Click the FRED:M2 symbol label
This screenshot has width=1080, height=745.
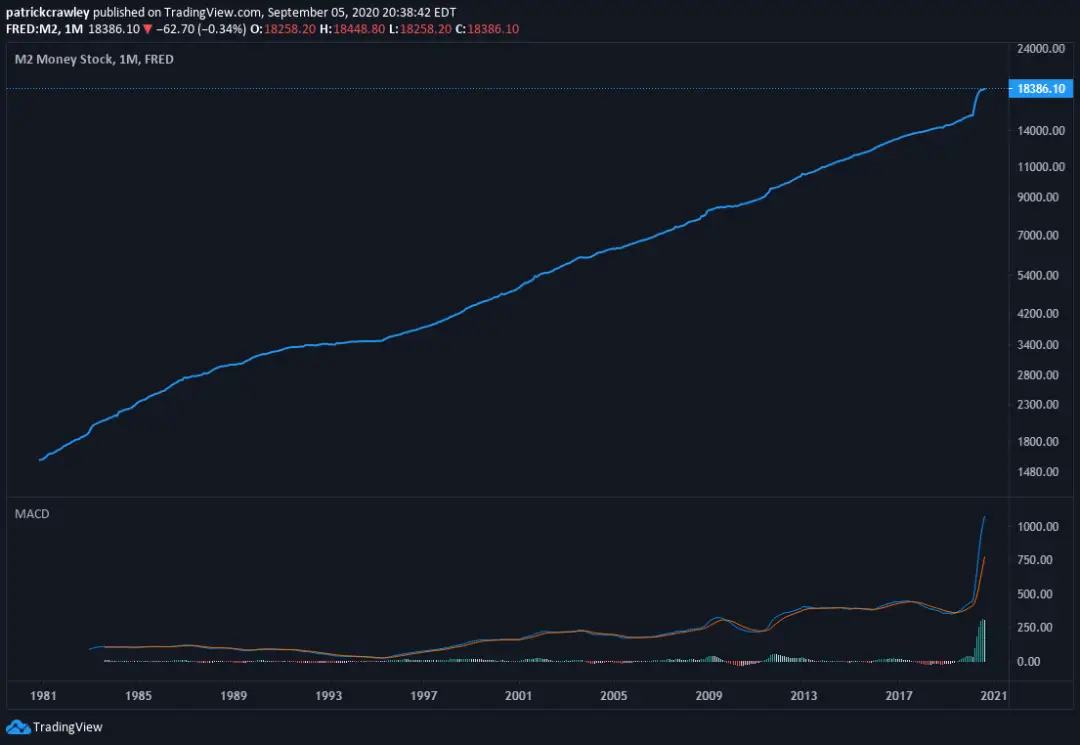(32, 29)
